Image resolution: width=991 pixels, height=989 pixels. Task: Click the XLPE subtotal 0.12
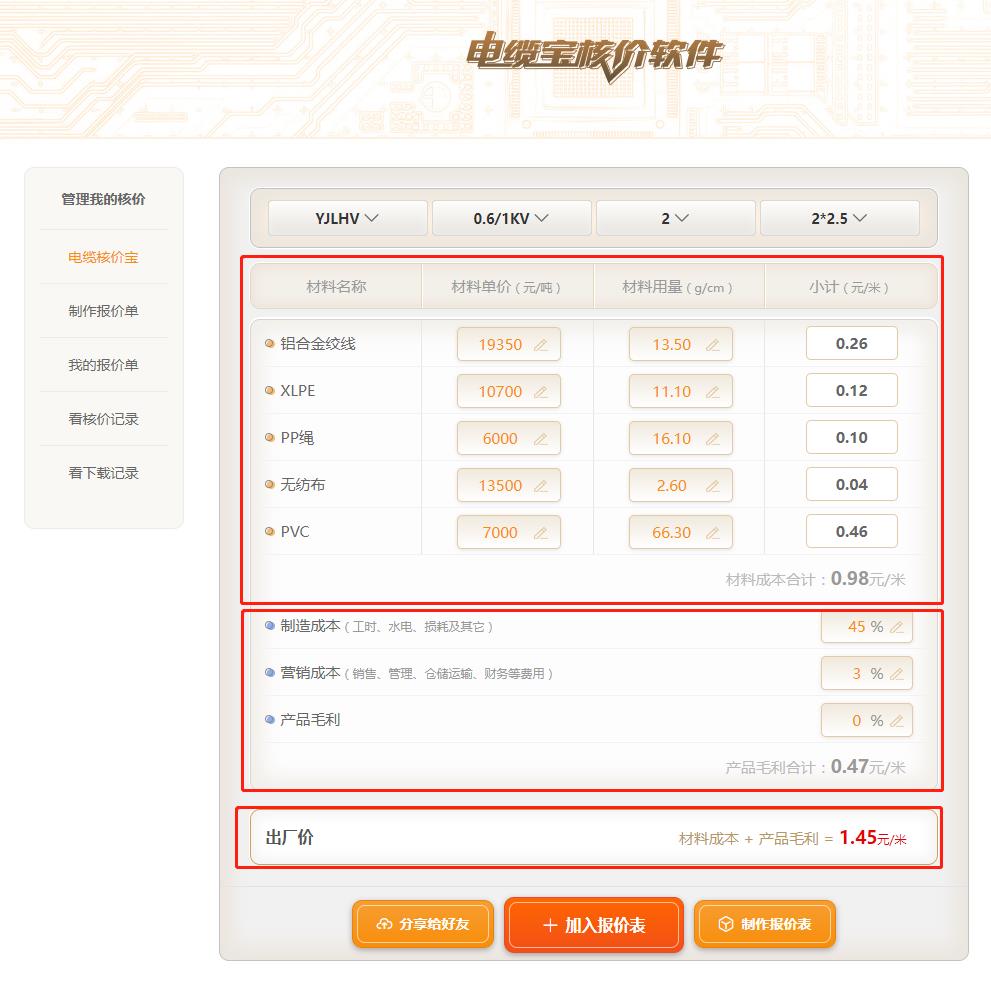tap(852, 391)
